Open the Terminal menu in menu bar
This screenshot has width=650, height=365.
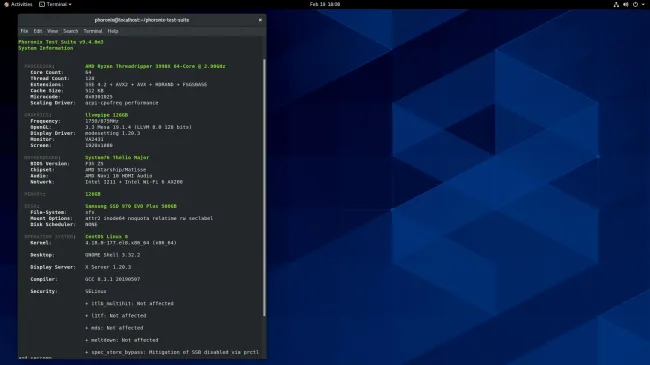pyautogui.click(x=93, y=31)
